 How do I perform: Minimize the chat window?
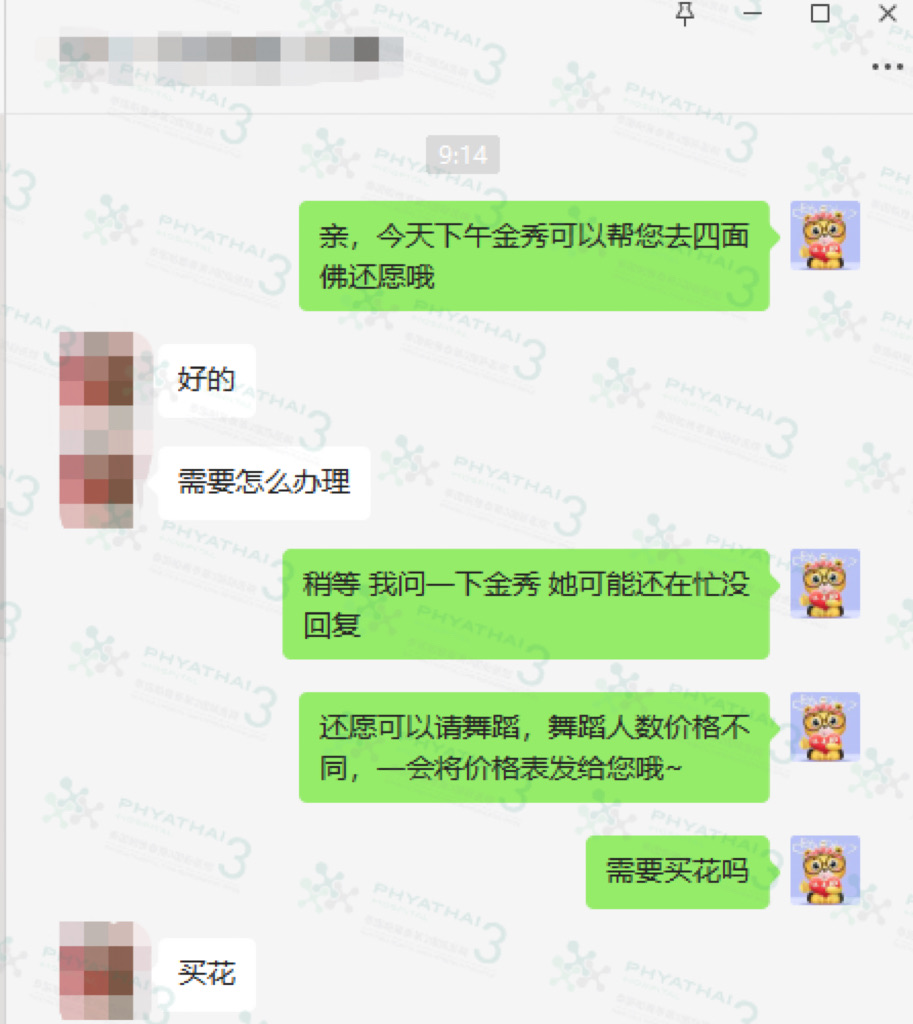tap(752, 13)
